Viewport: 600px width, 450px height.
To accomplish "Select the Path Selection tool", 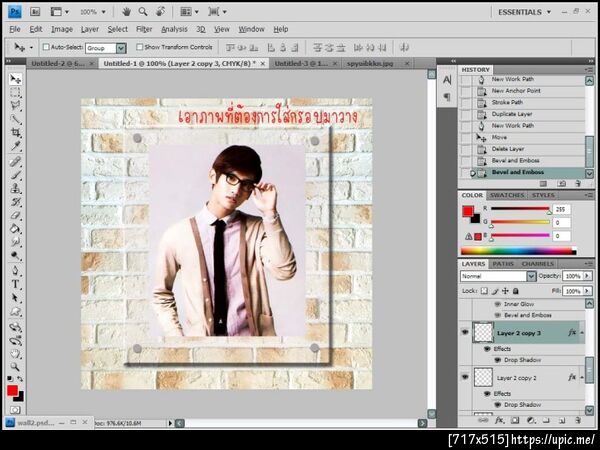I will [x=15, y=298].
